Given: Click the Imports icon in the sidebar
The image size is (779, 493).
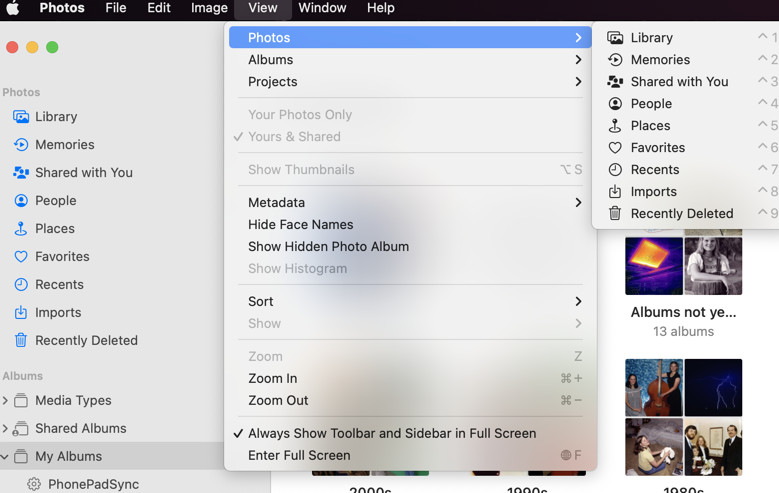Looking at the screenshot, I should (21, 312).
